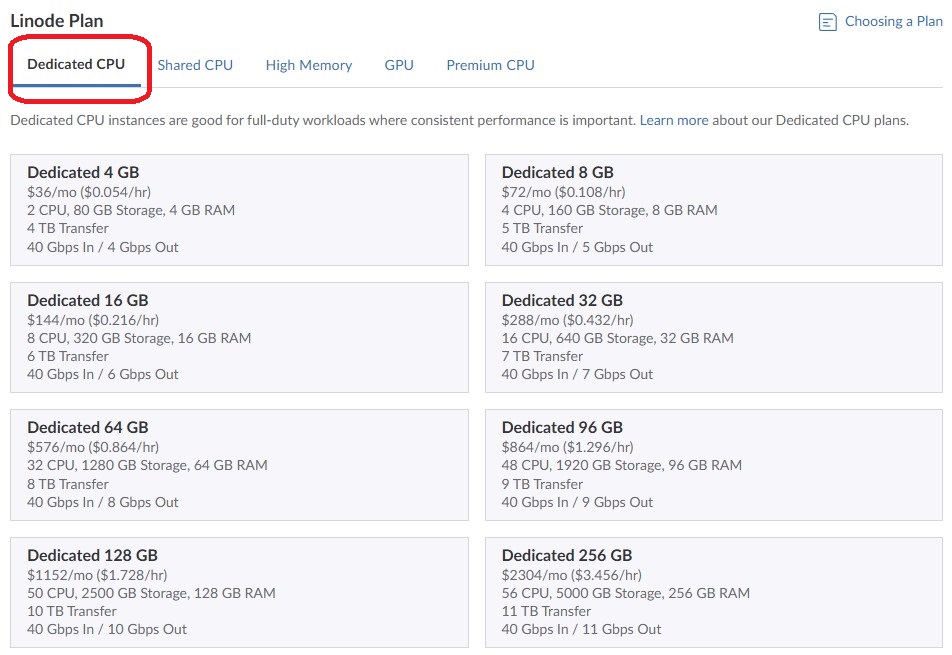Click '16 CPU, 640 GB Storage, 32 GB RAM'
The height and width of the screenshot is (655, 952).
(617, 338)
